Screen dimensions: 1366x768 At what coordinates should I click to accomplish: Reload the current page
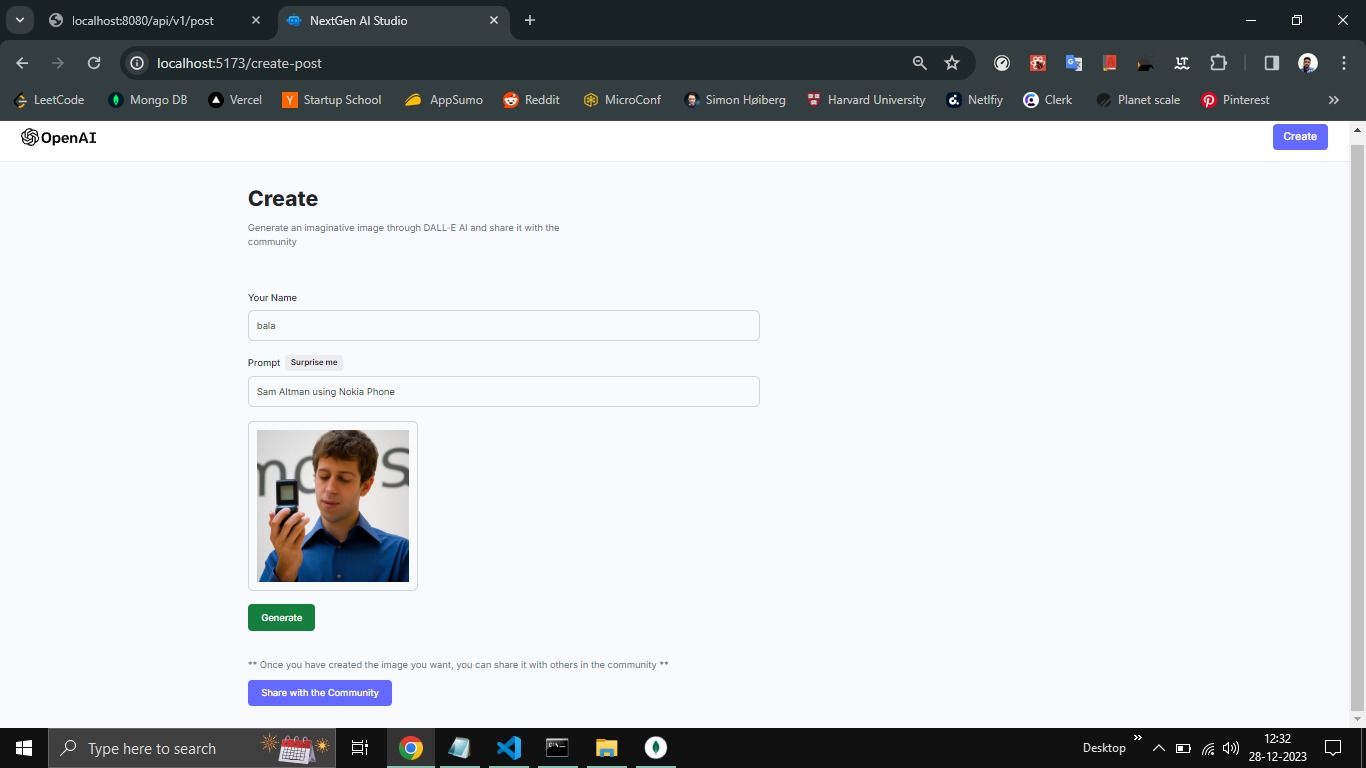click(94, 63)
